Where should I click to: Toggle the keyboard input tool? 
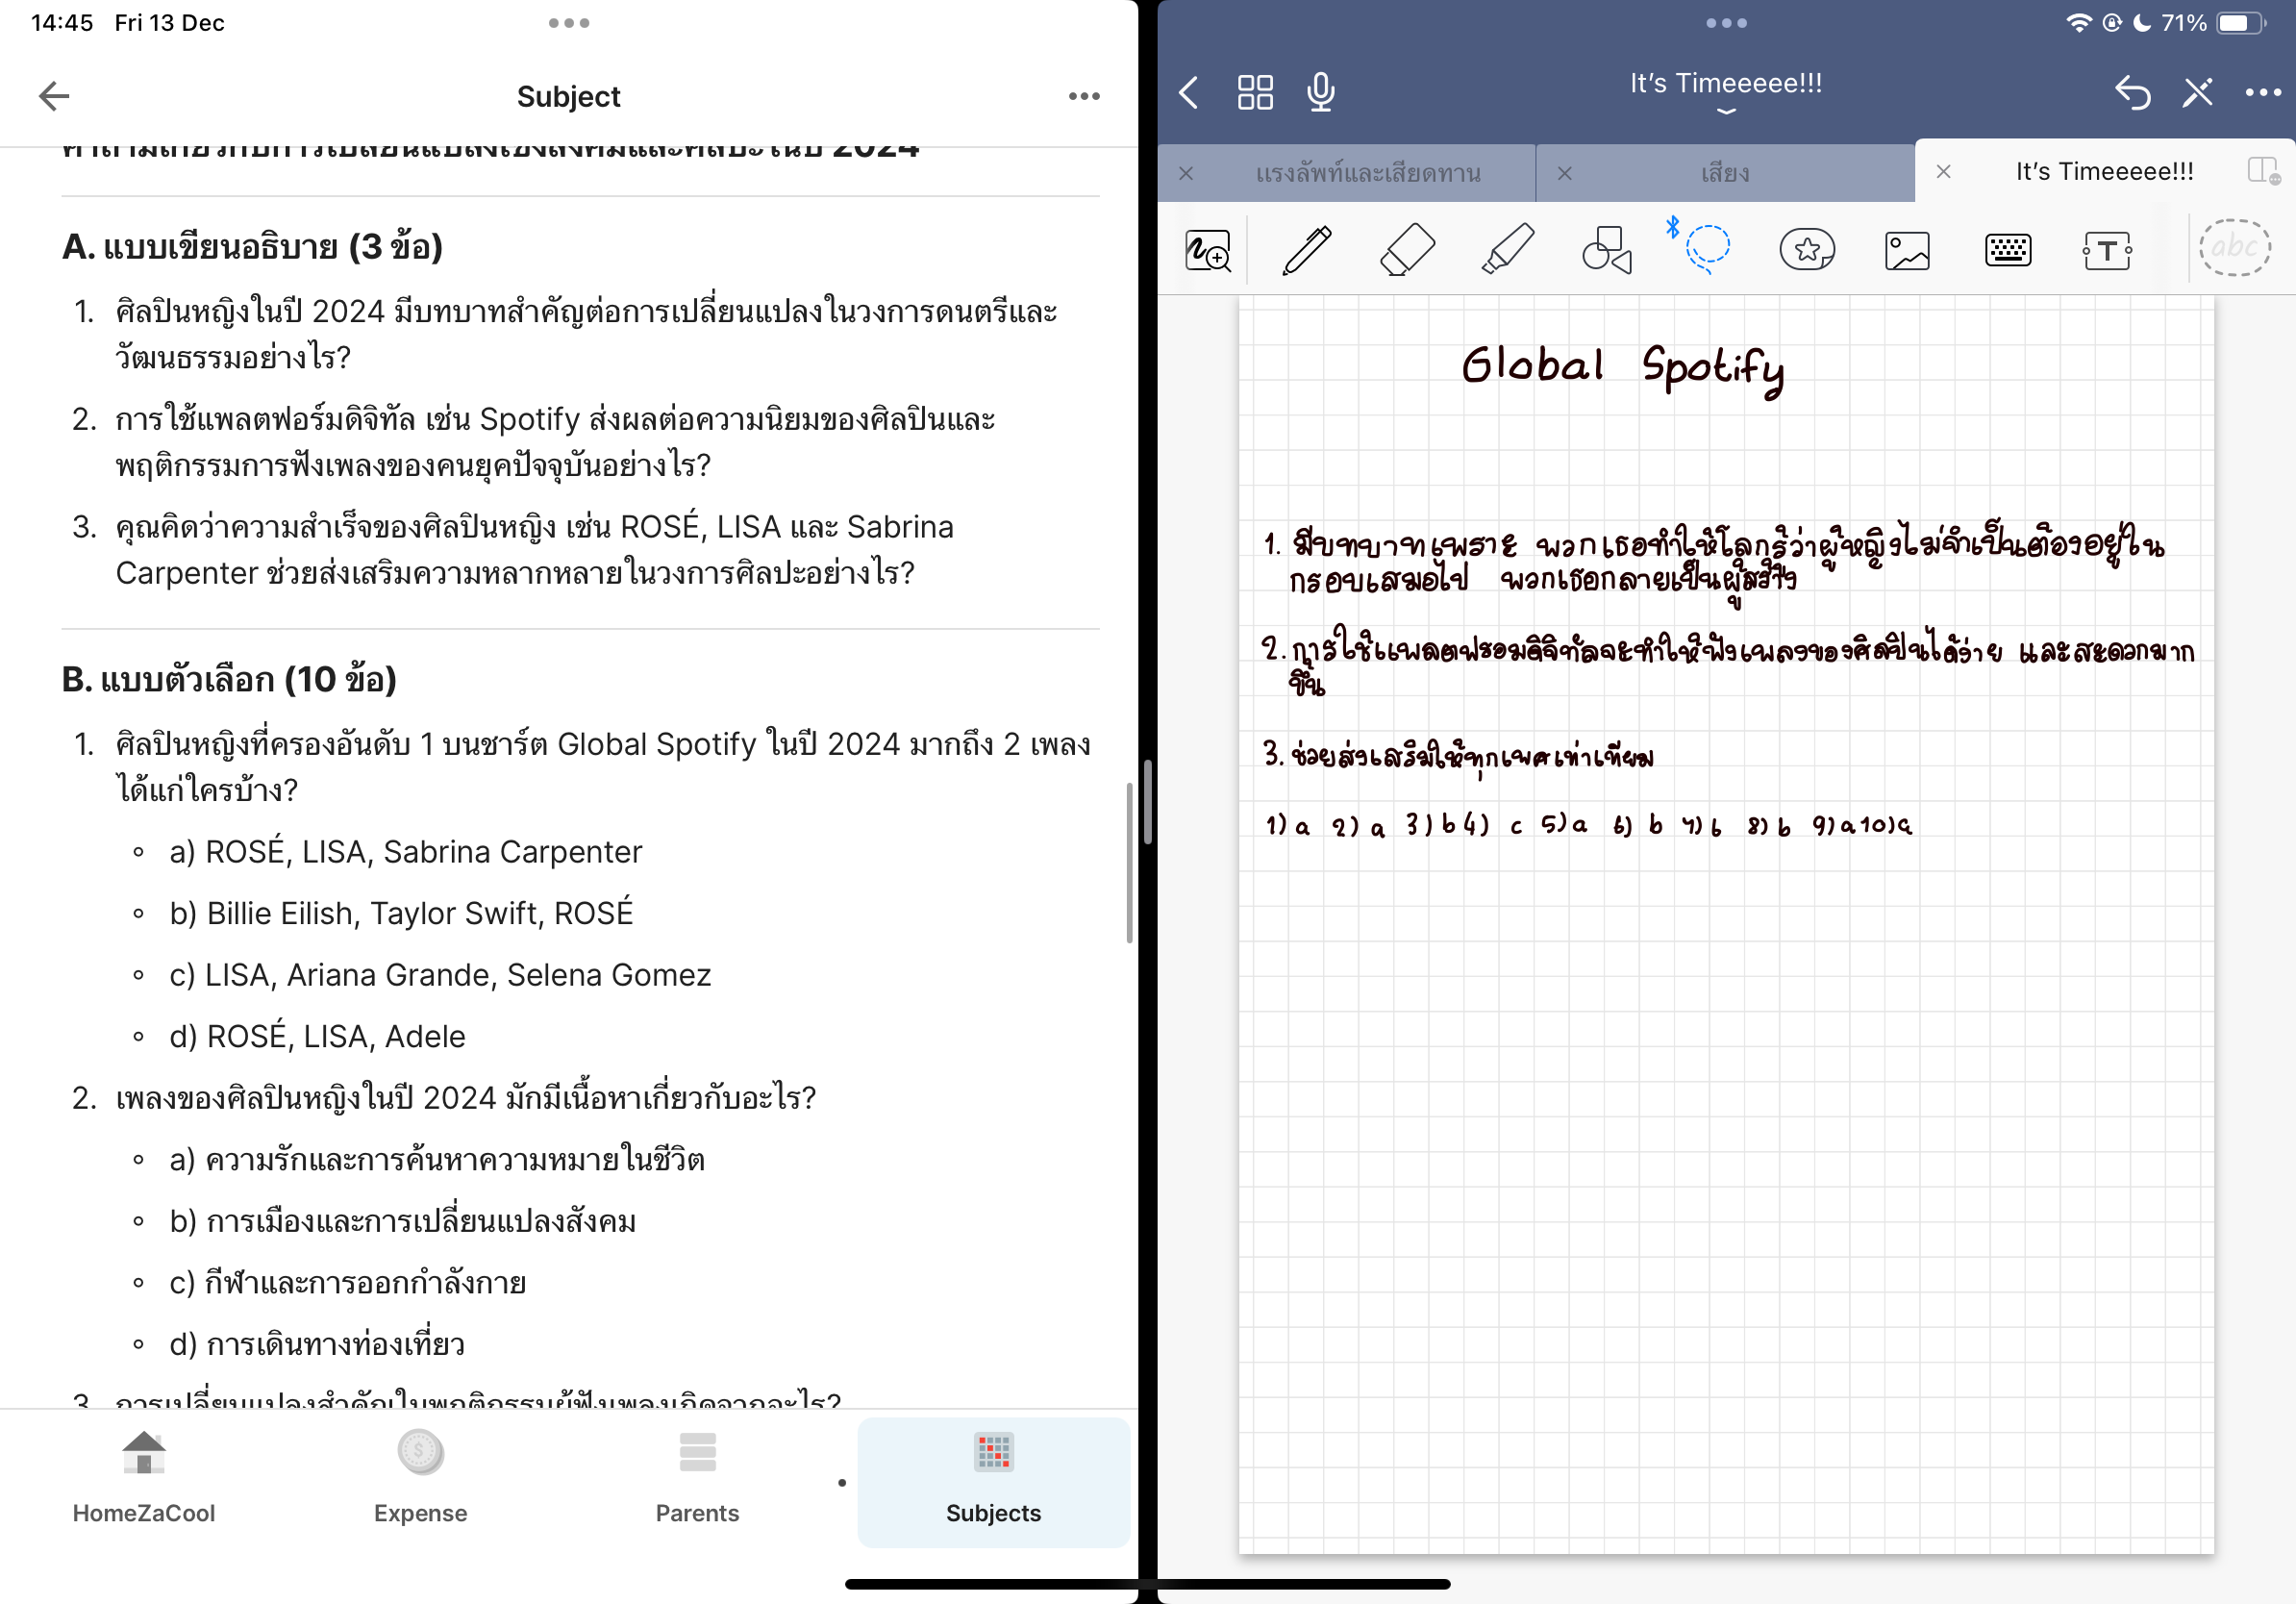pyautogui.click(x=2007, y=250)
